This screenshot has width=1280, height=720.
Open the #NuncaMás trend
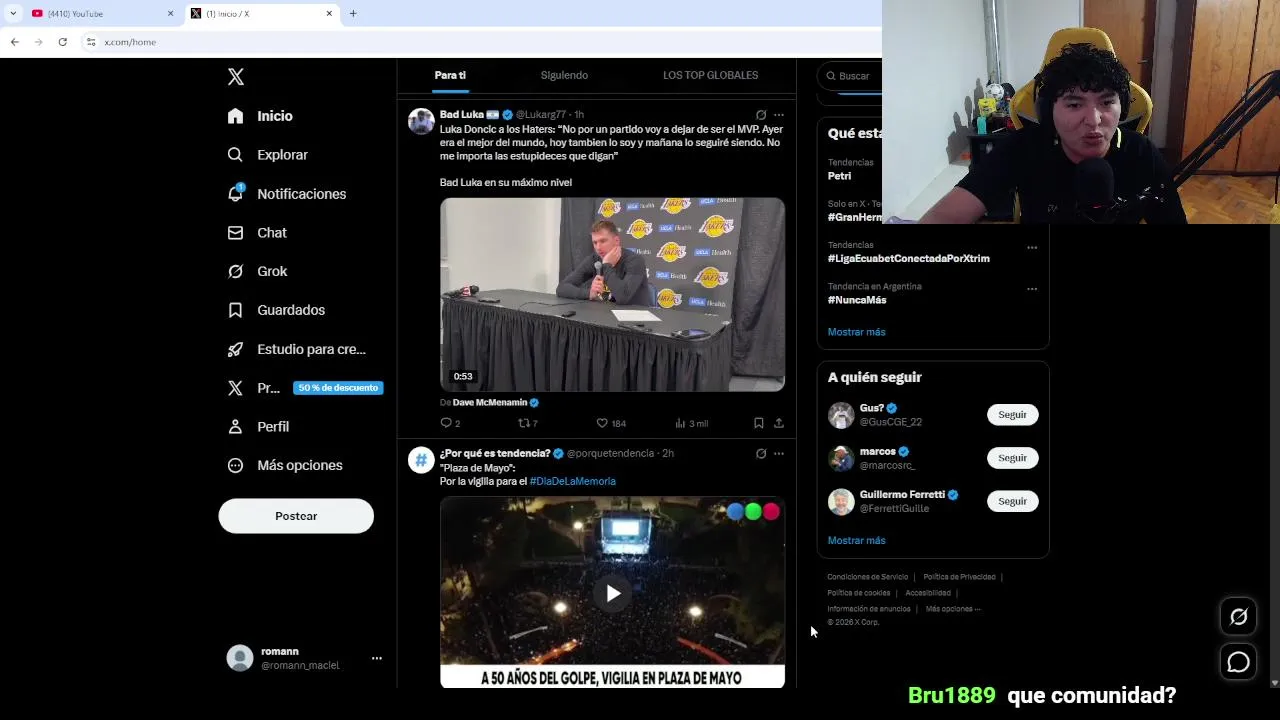(x=857, y=300)
